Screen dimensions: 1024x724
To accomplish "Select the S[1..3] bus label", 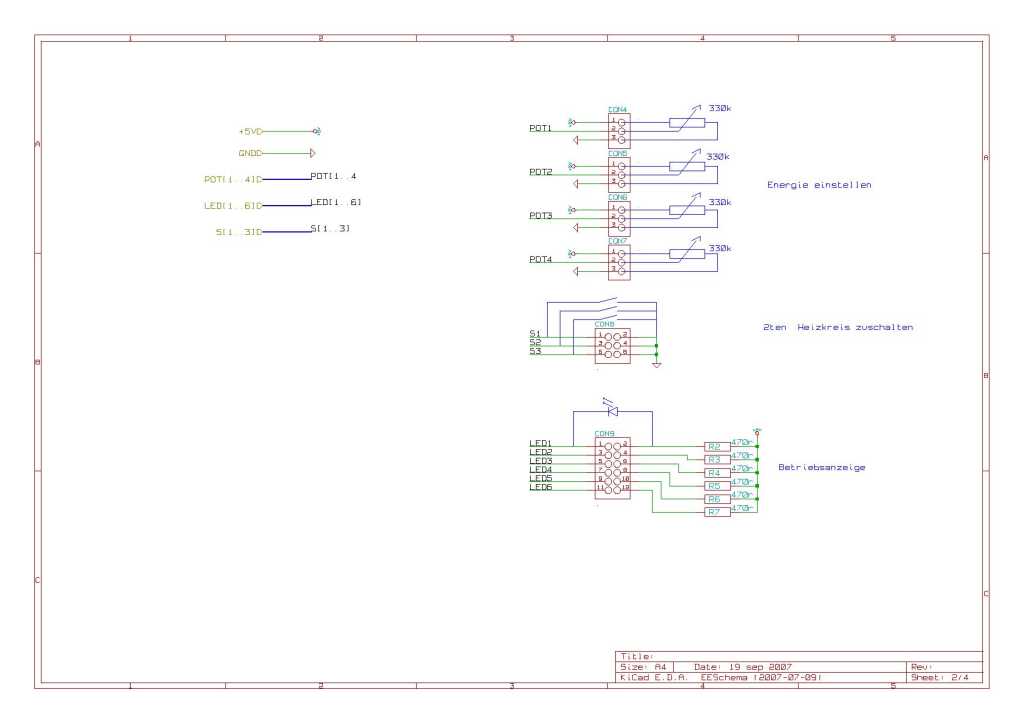I will (x=330, y=228).
